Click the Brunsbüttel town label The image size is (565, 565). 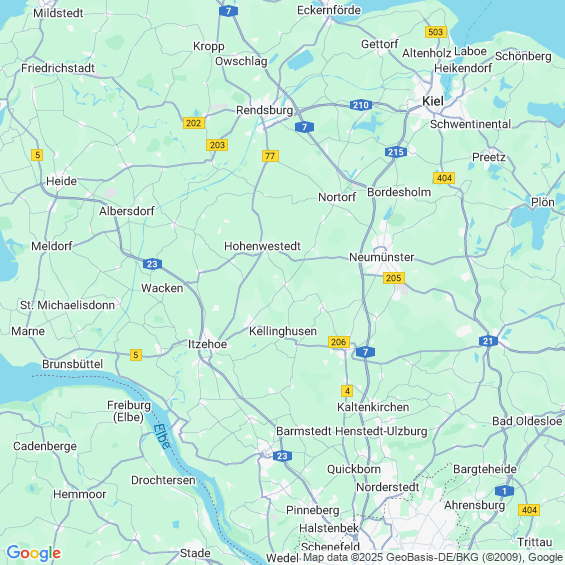73,364
